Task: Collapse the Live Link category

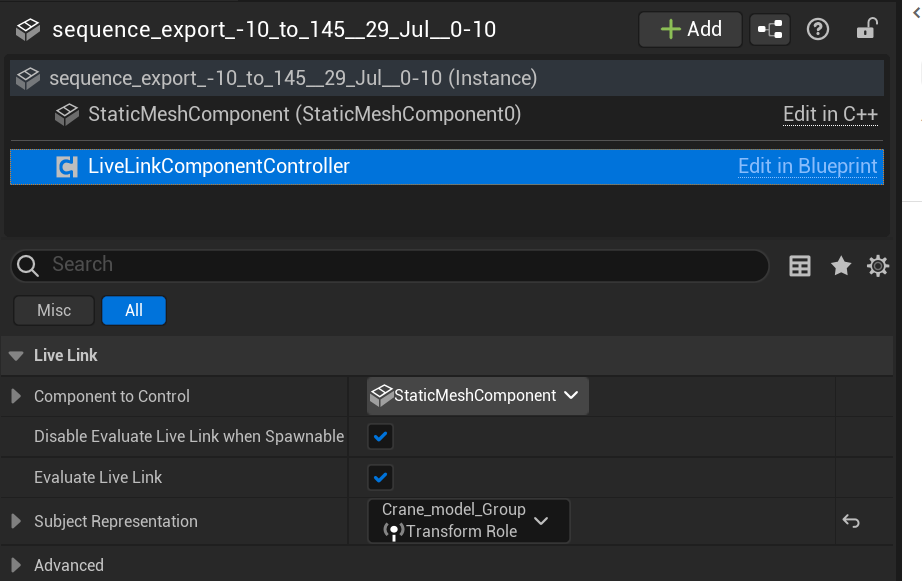Action: [16, 355]
